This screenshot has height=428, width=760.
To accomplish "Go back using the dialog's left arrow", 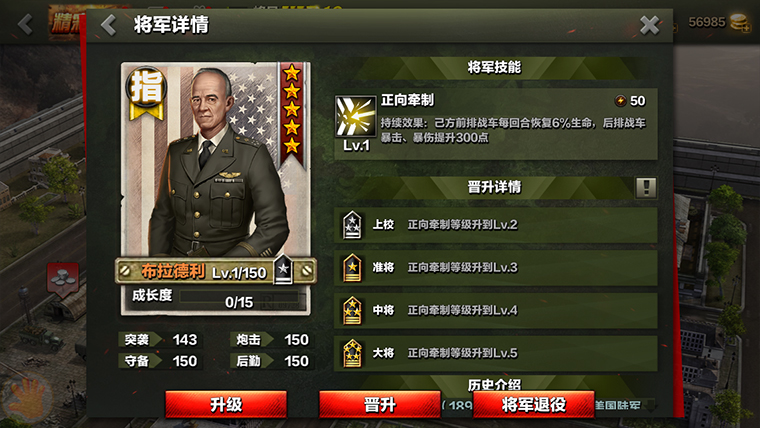I will pos(109,25).
